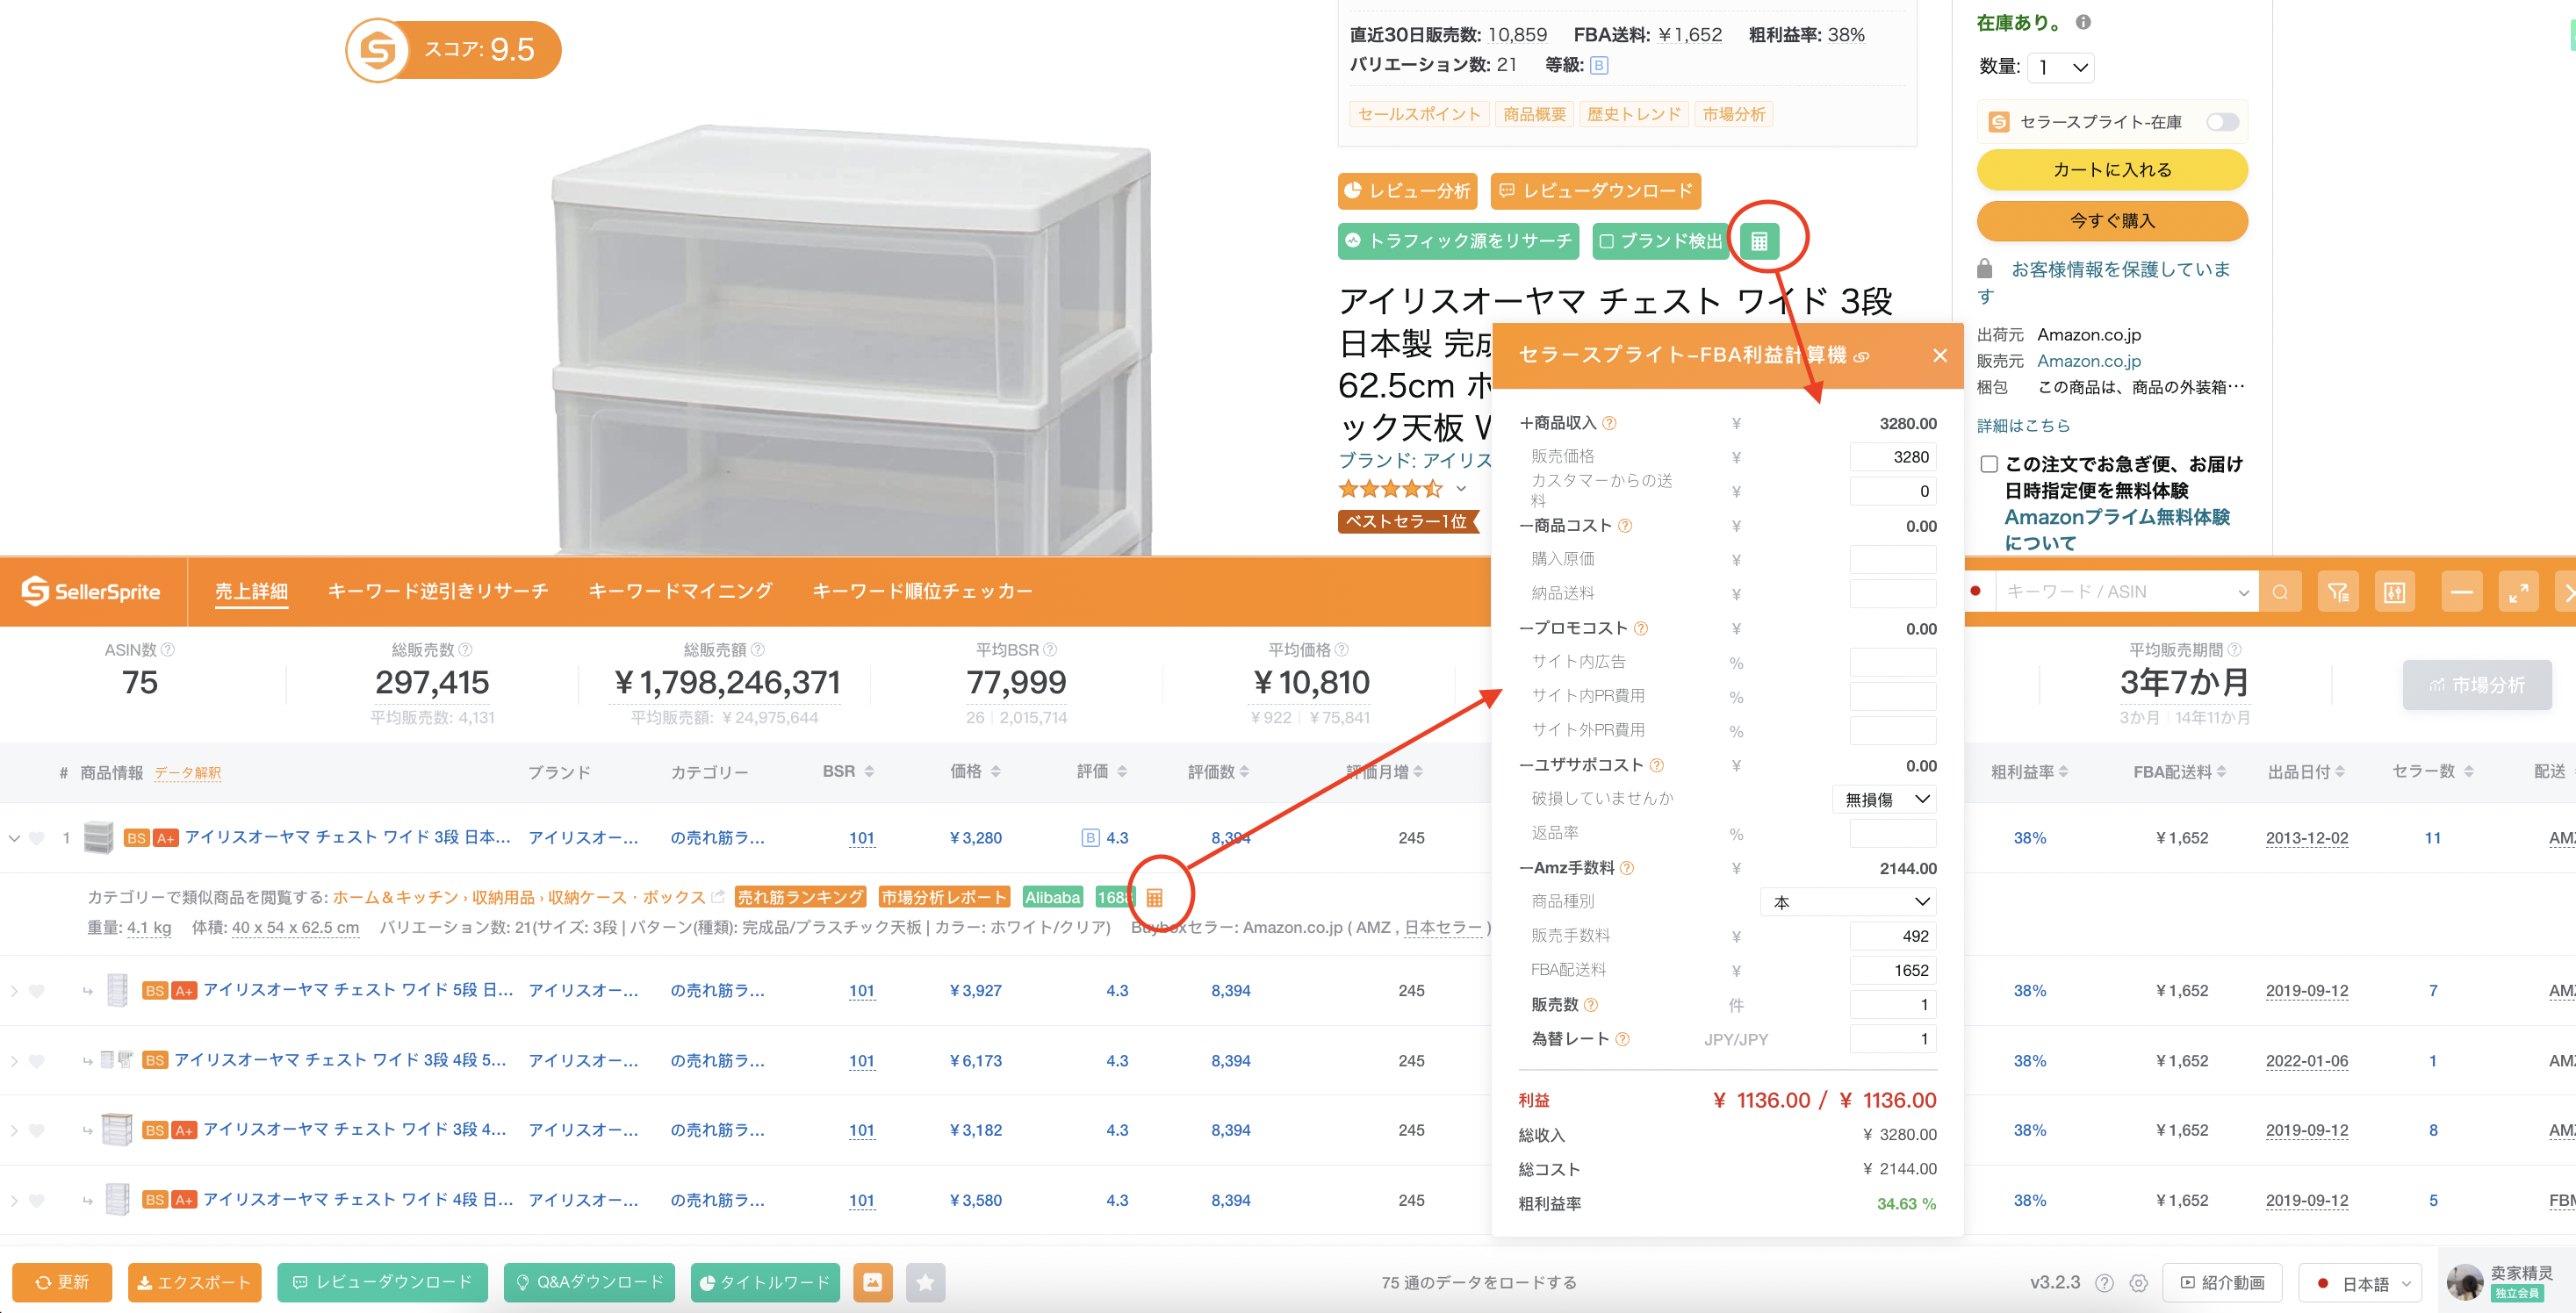This screenshot has width=2576, height=1313.
Task: Expand the ¥3,580 product row
Action: click(x=14, y=1200)
